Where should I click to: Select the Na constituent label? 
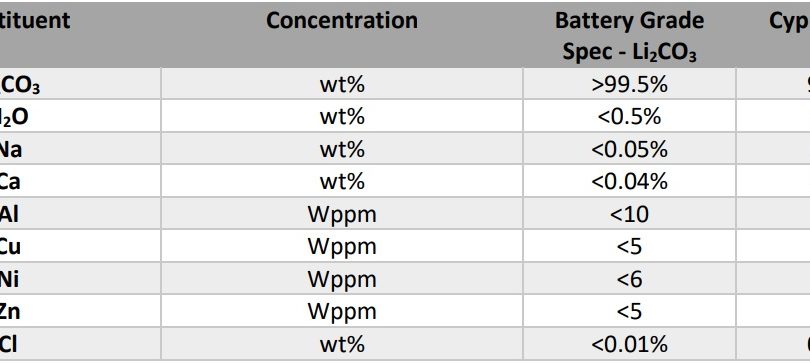pos(10,149)
